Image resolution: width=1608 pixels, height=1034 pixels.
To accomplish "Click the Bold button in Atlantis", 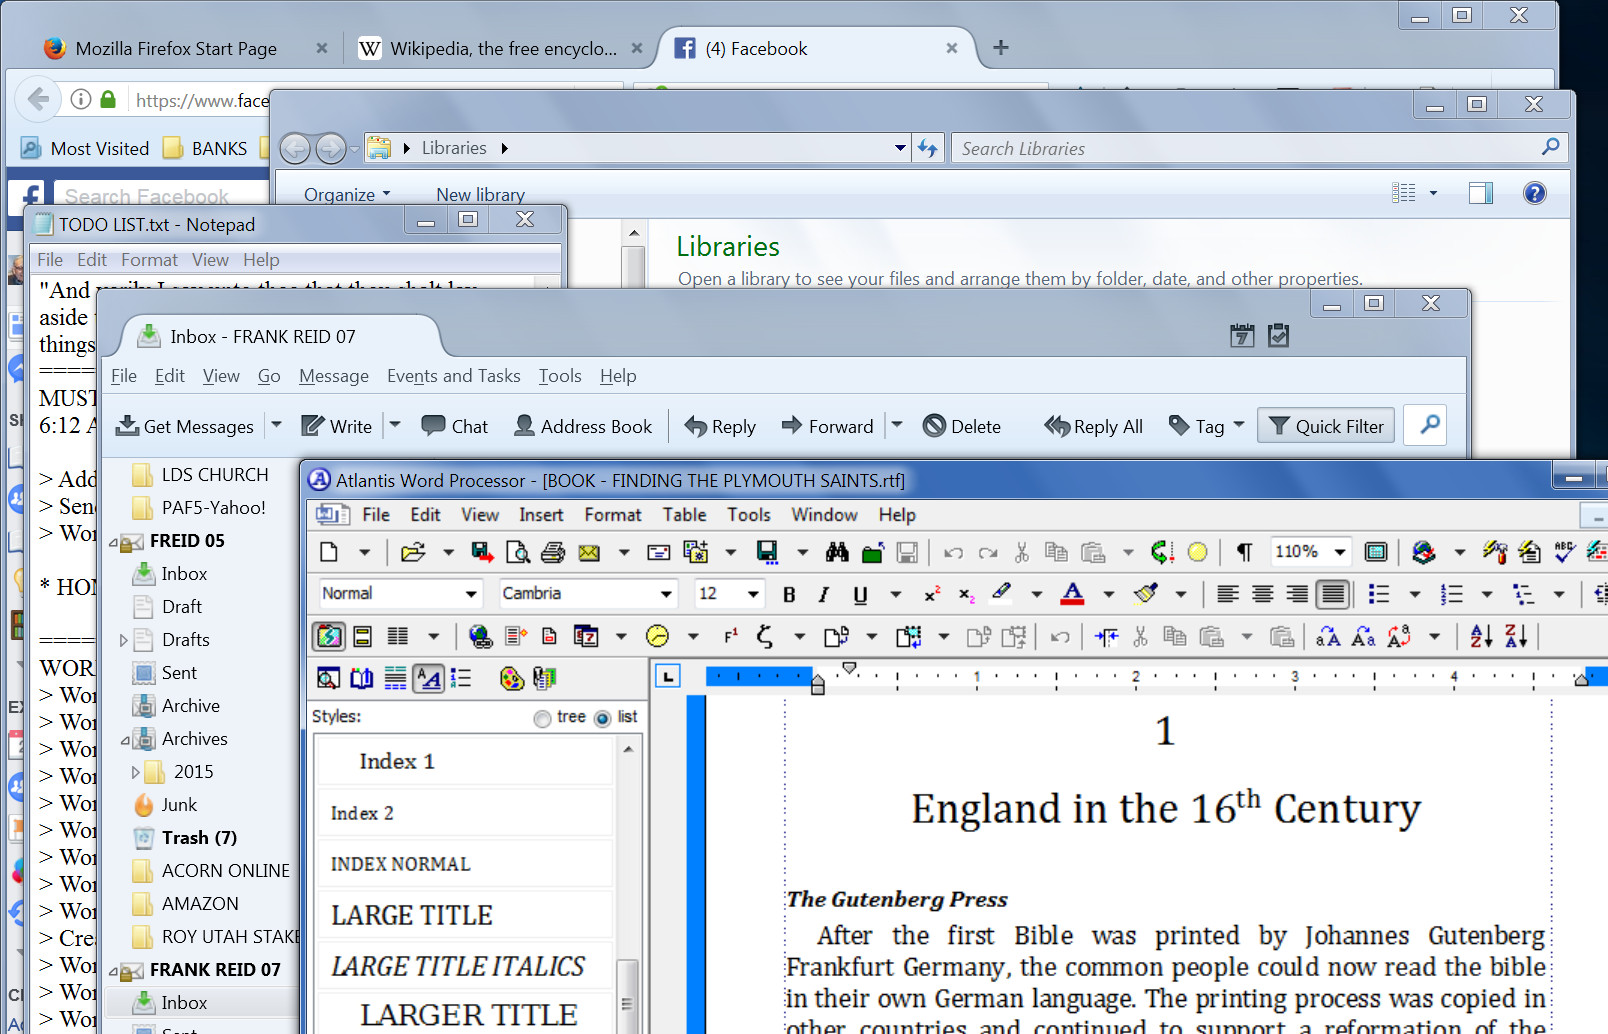I will 789,594.
